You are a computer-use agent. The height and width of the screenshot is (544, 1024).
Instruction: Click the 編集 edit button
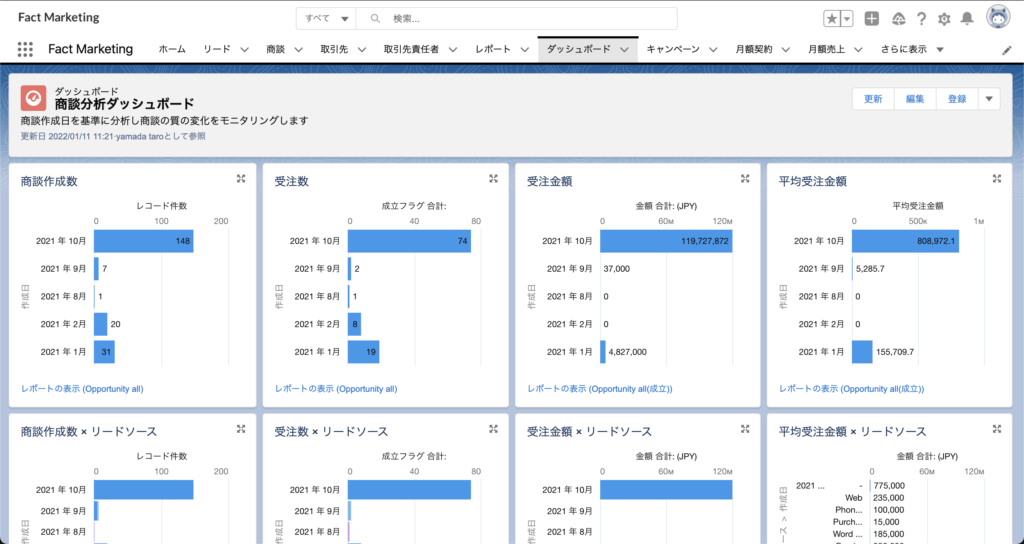(915, 99)
